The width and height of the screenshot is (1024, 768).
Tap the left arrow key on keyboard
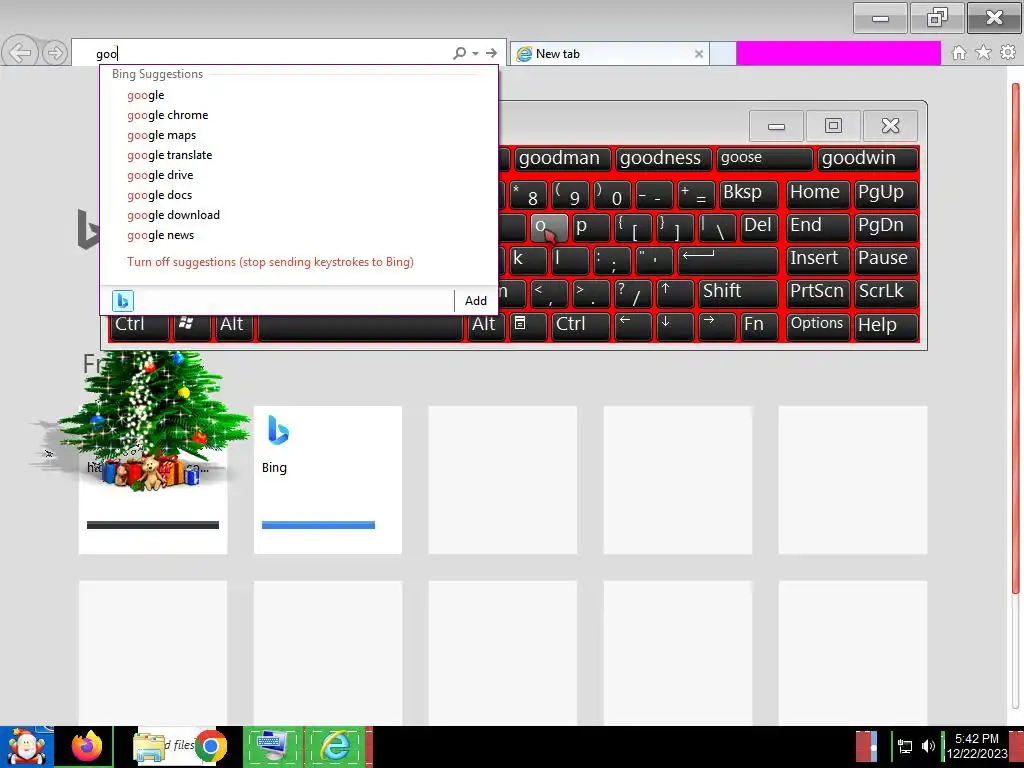633,326
